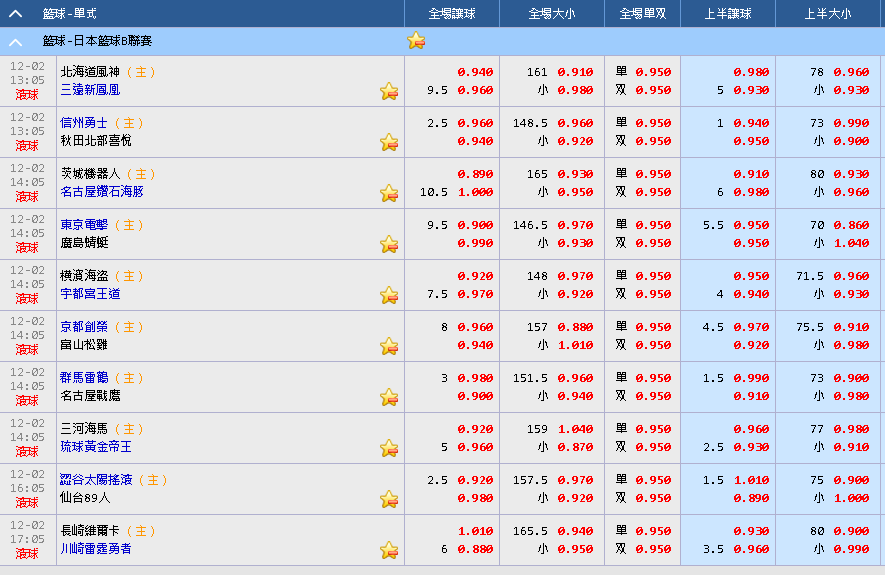Bet under 148.5 at 0.920 for 信州勇士

coord(575,141)
